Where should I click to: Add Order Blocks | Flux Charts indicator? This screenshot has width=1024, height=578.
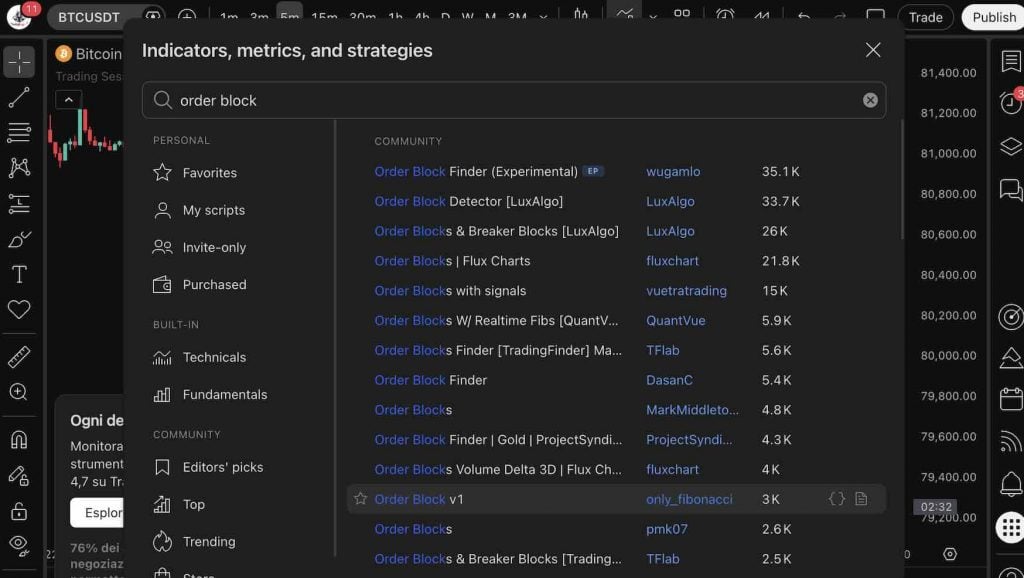pyautogui.click(x=452, y=261)
